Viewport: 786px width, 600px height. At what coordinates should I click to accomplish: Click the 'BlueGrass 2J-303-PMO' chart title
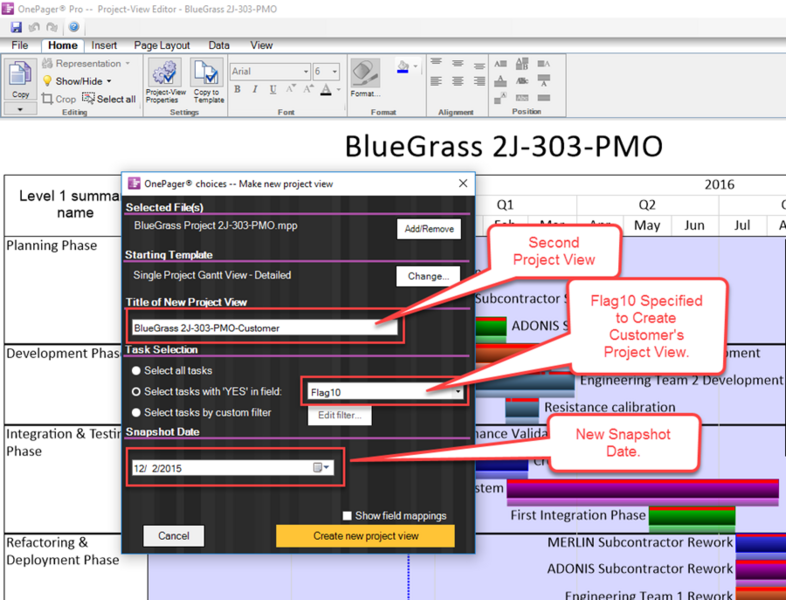pyautogui.click(x=504, y=147)
